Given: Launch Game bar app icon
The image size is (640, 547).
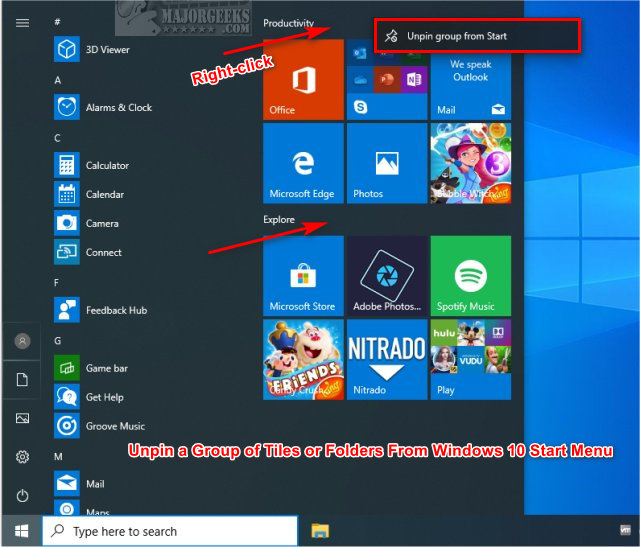Looking at the screenshot, I should click(x=67, y=368).
